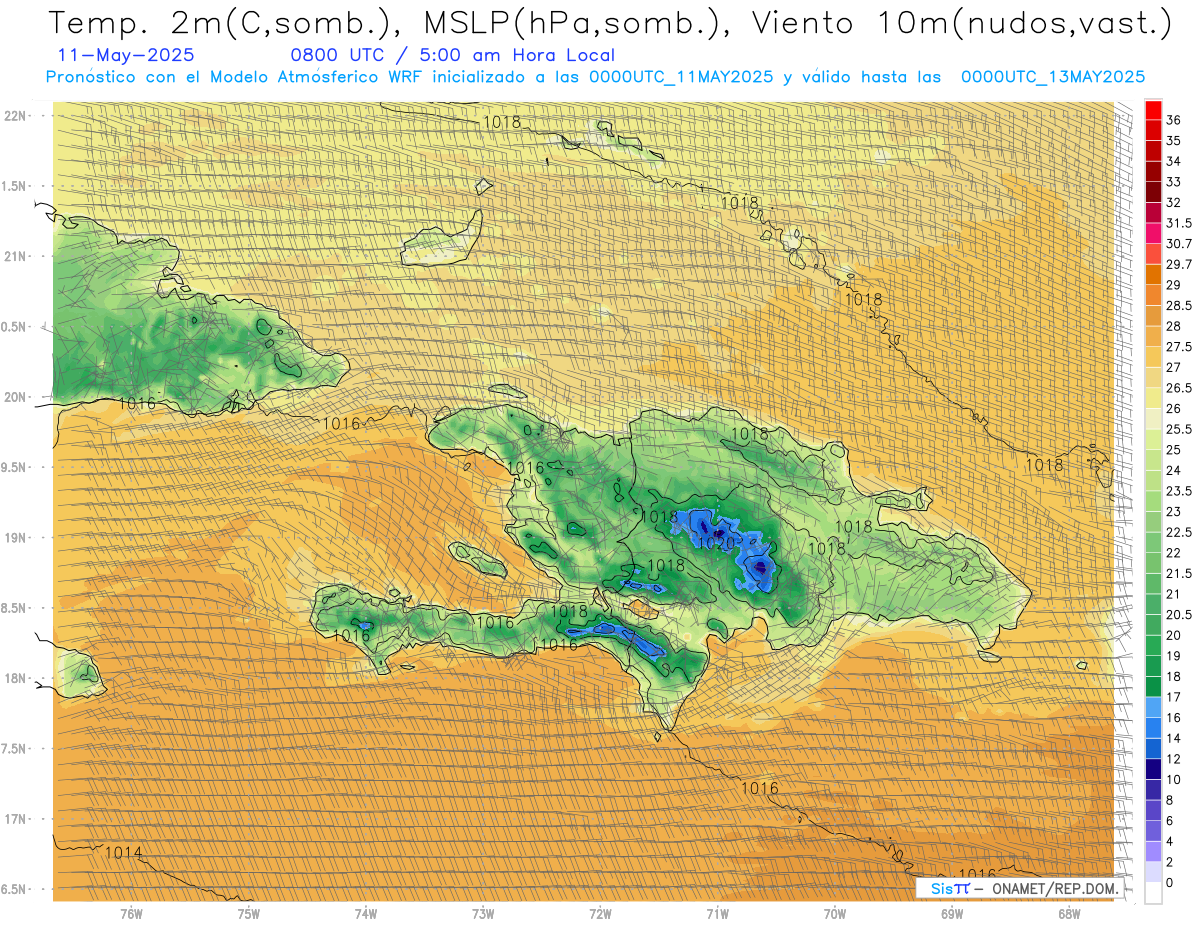Screen dimensions: 1200x927
Task: Click the "31.5" temperature scale label
Action: [x=1179, y=223]
